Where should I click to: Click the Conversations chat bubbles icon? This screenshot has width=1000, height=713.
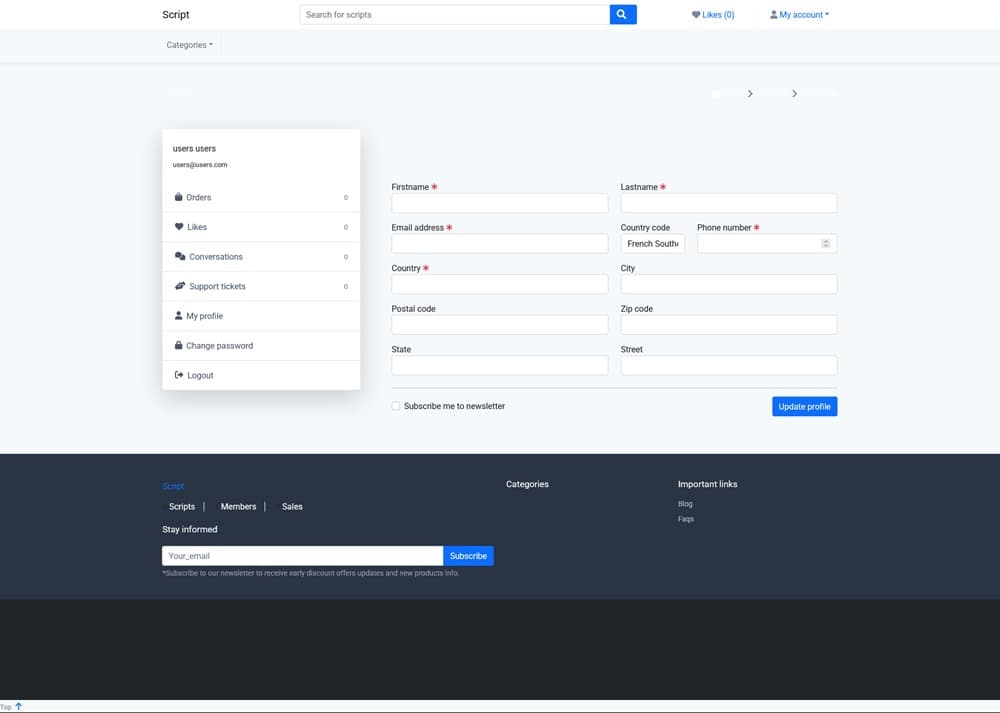pos(180,257)
